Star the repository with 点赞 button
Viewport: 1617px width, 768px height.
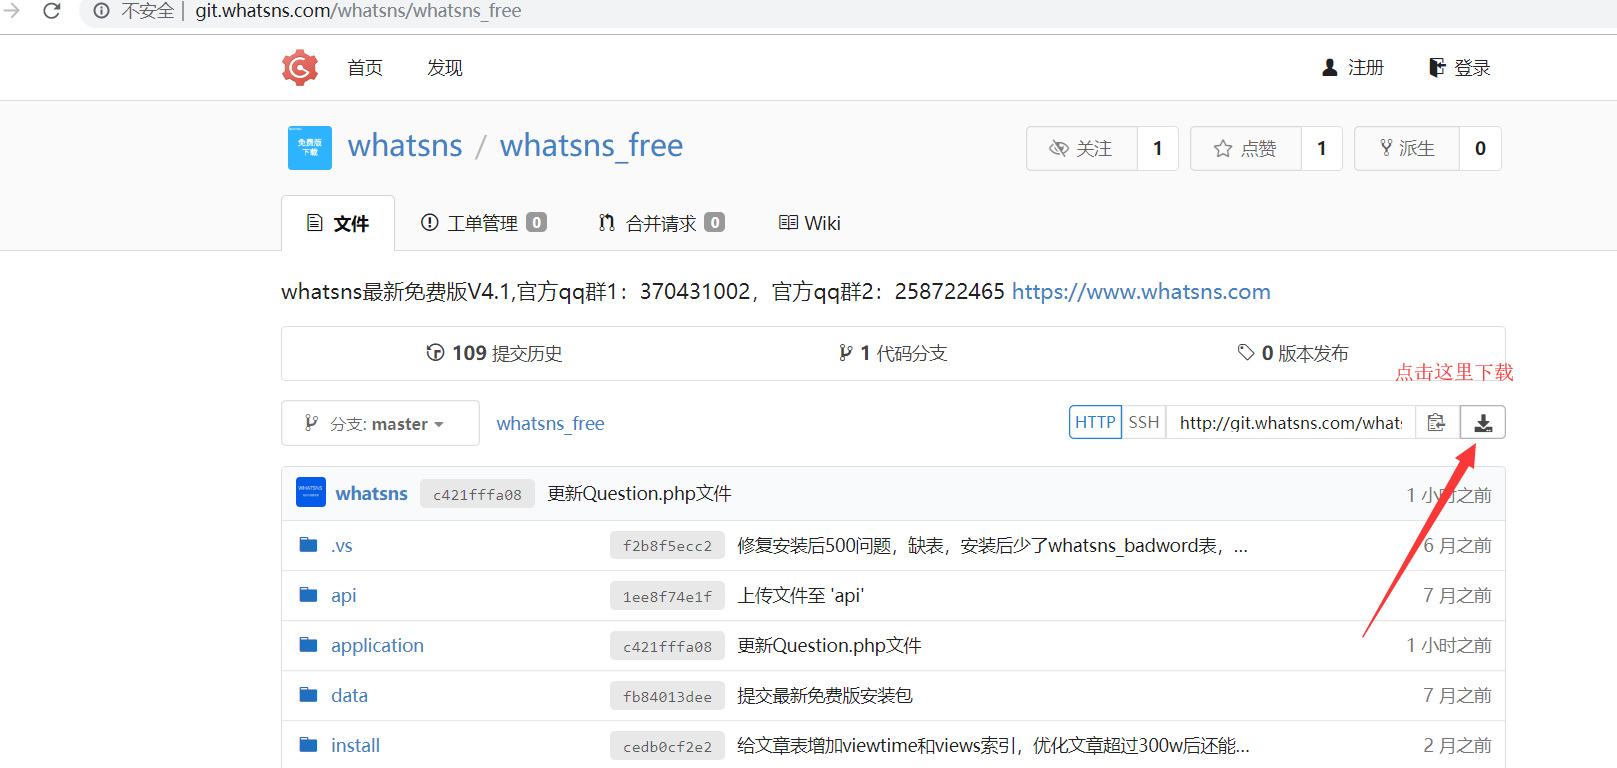[x=1246, y=149]
